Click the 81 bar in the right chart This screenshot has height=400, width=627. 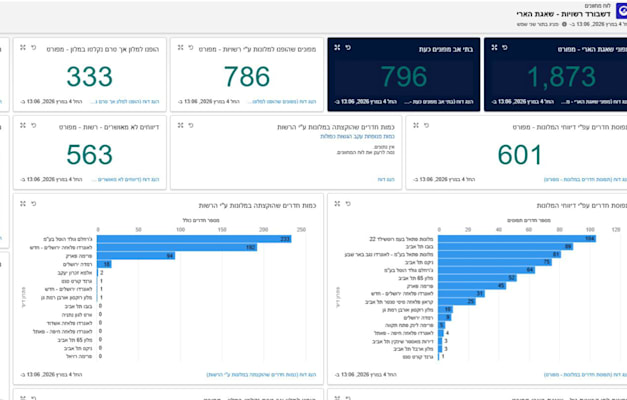tap(499, 254)
